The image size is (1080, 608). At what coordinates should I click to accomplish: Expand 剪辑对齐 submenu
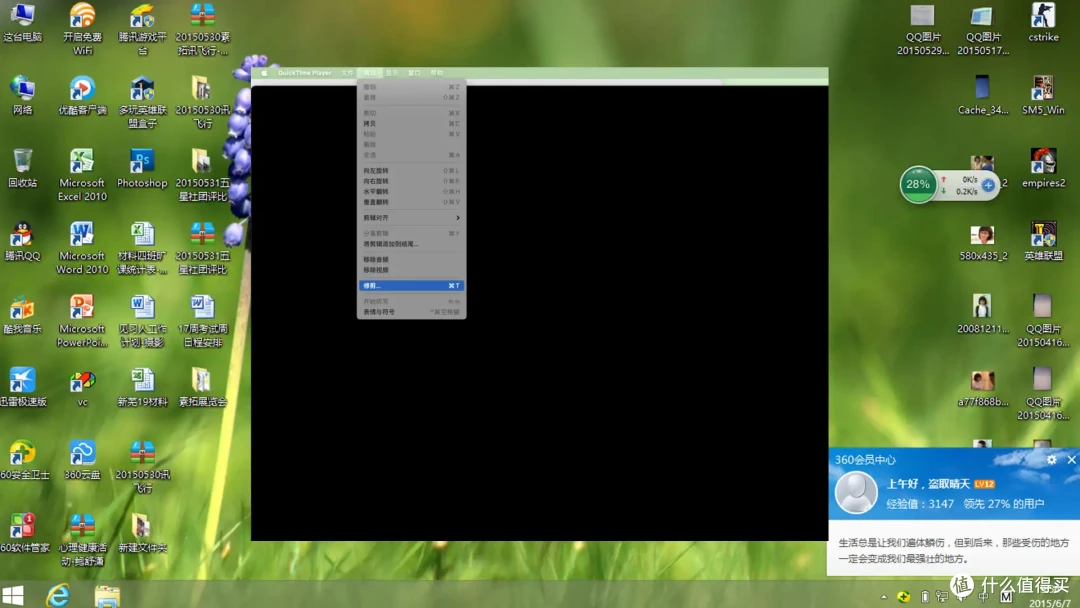[x=411, y=218]
